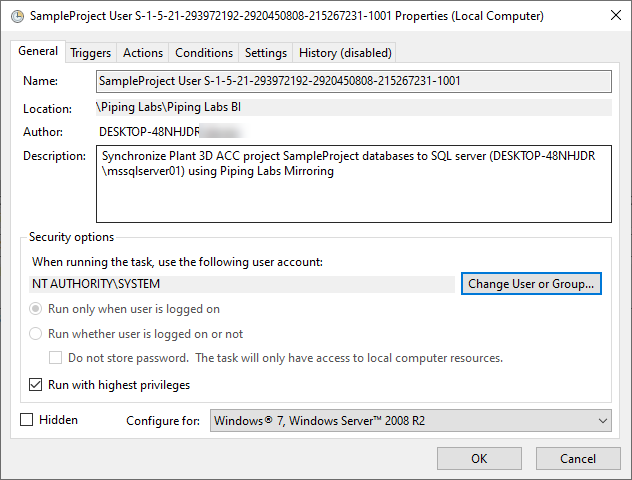The height and width of the screenshot is (480, 632).
Task: Select the General tab
Action: (x=38, y=51)
